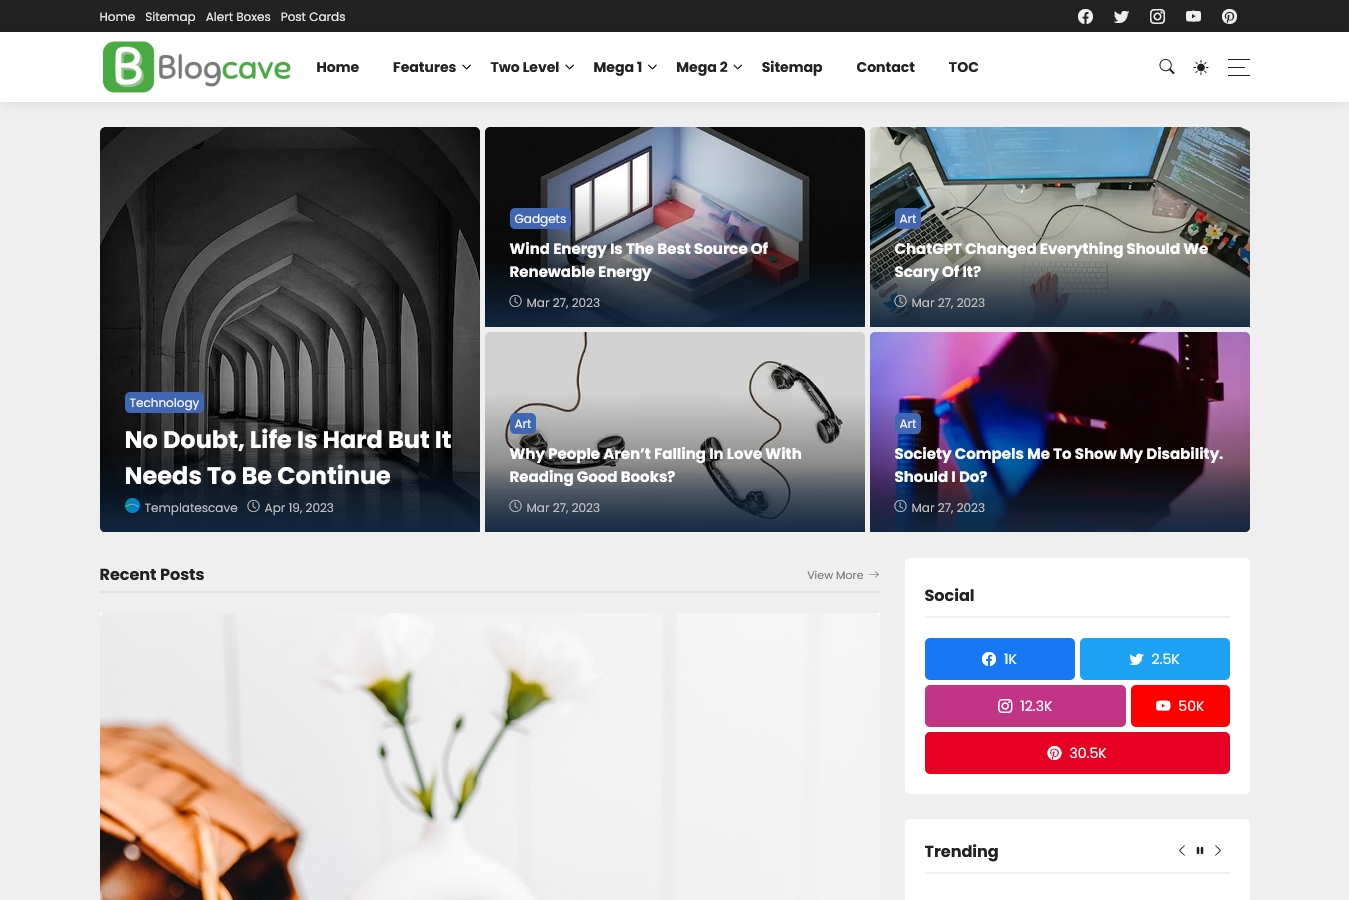Click the Blogcave logo
This screenshot has height=900, width=1349.
[196, 66]
